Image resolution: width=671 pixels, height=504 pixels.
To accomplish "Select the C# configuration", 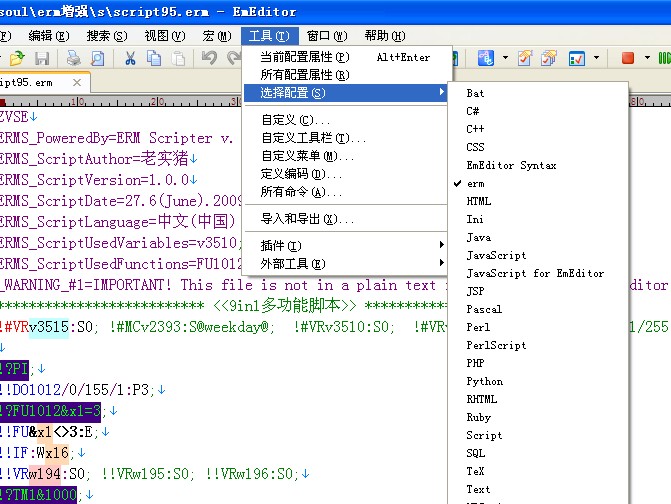I will (538, 111).
